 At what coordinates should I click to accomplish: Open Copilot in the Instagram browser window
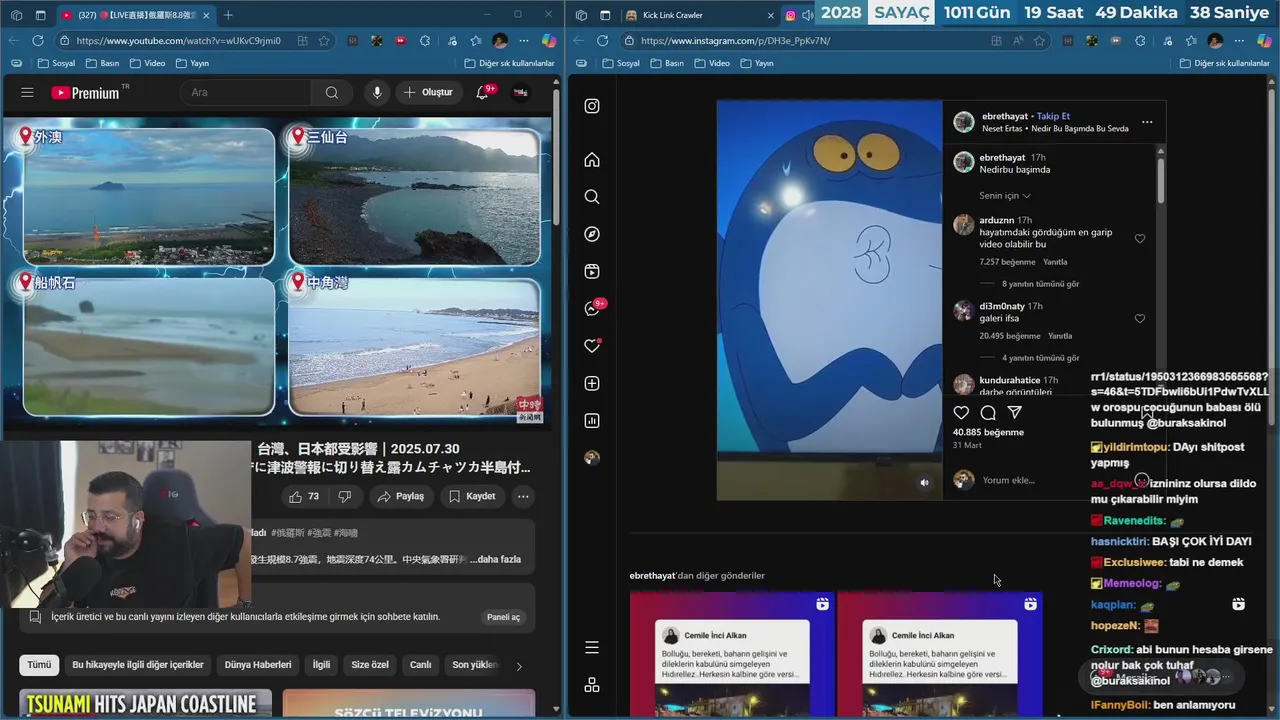click(1263, 41)
